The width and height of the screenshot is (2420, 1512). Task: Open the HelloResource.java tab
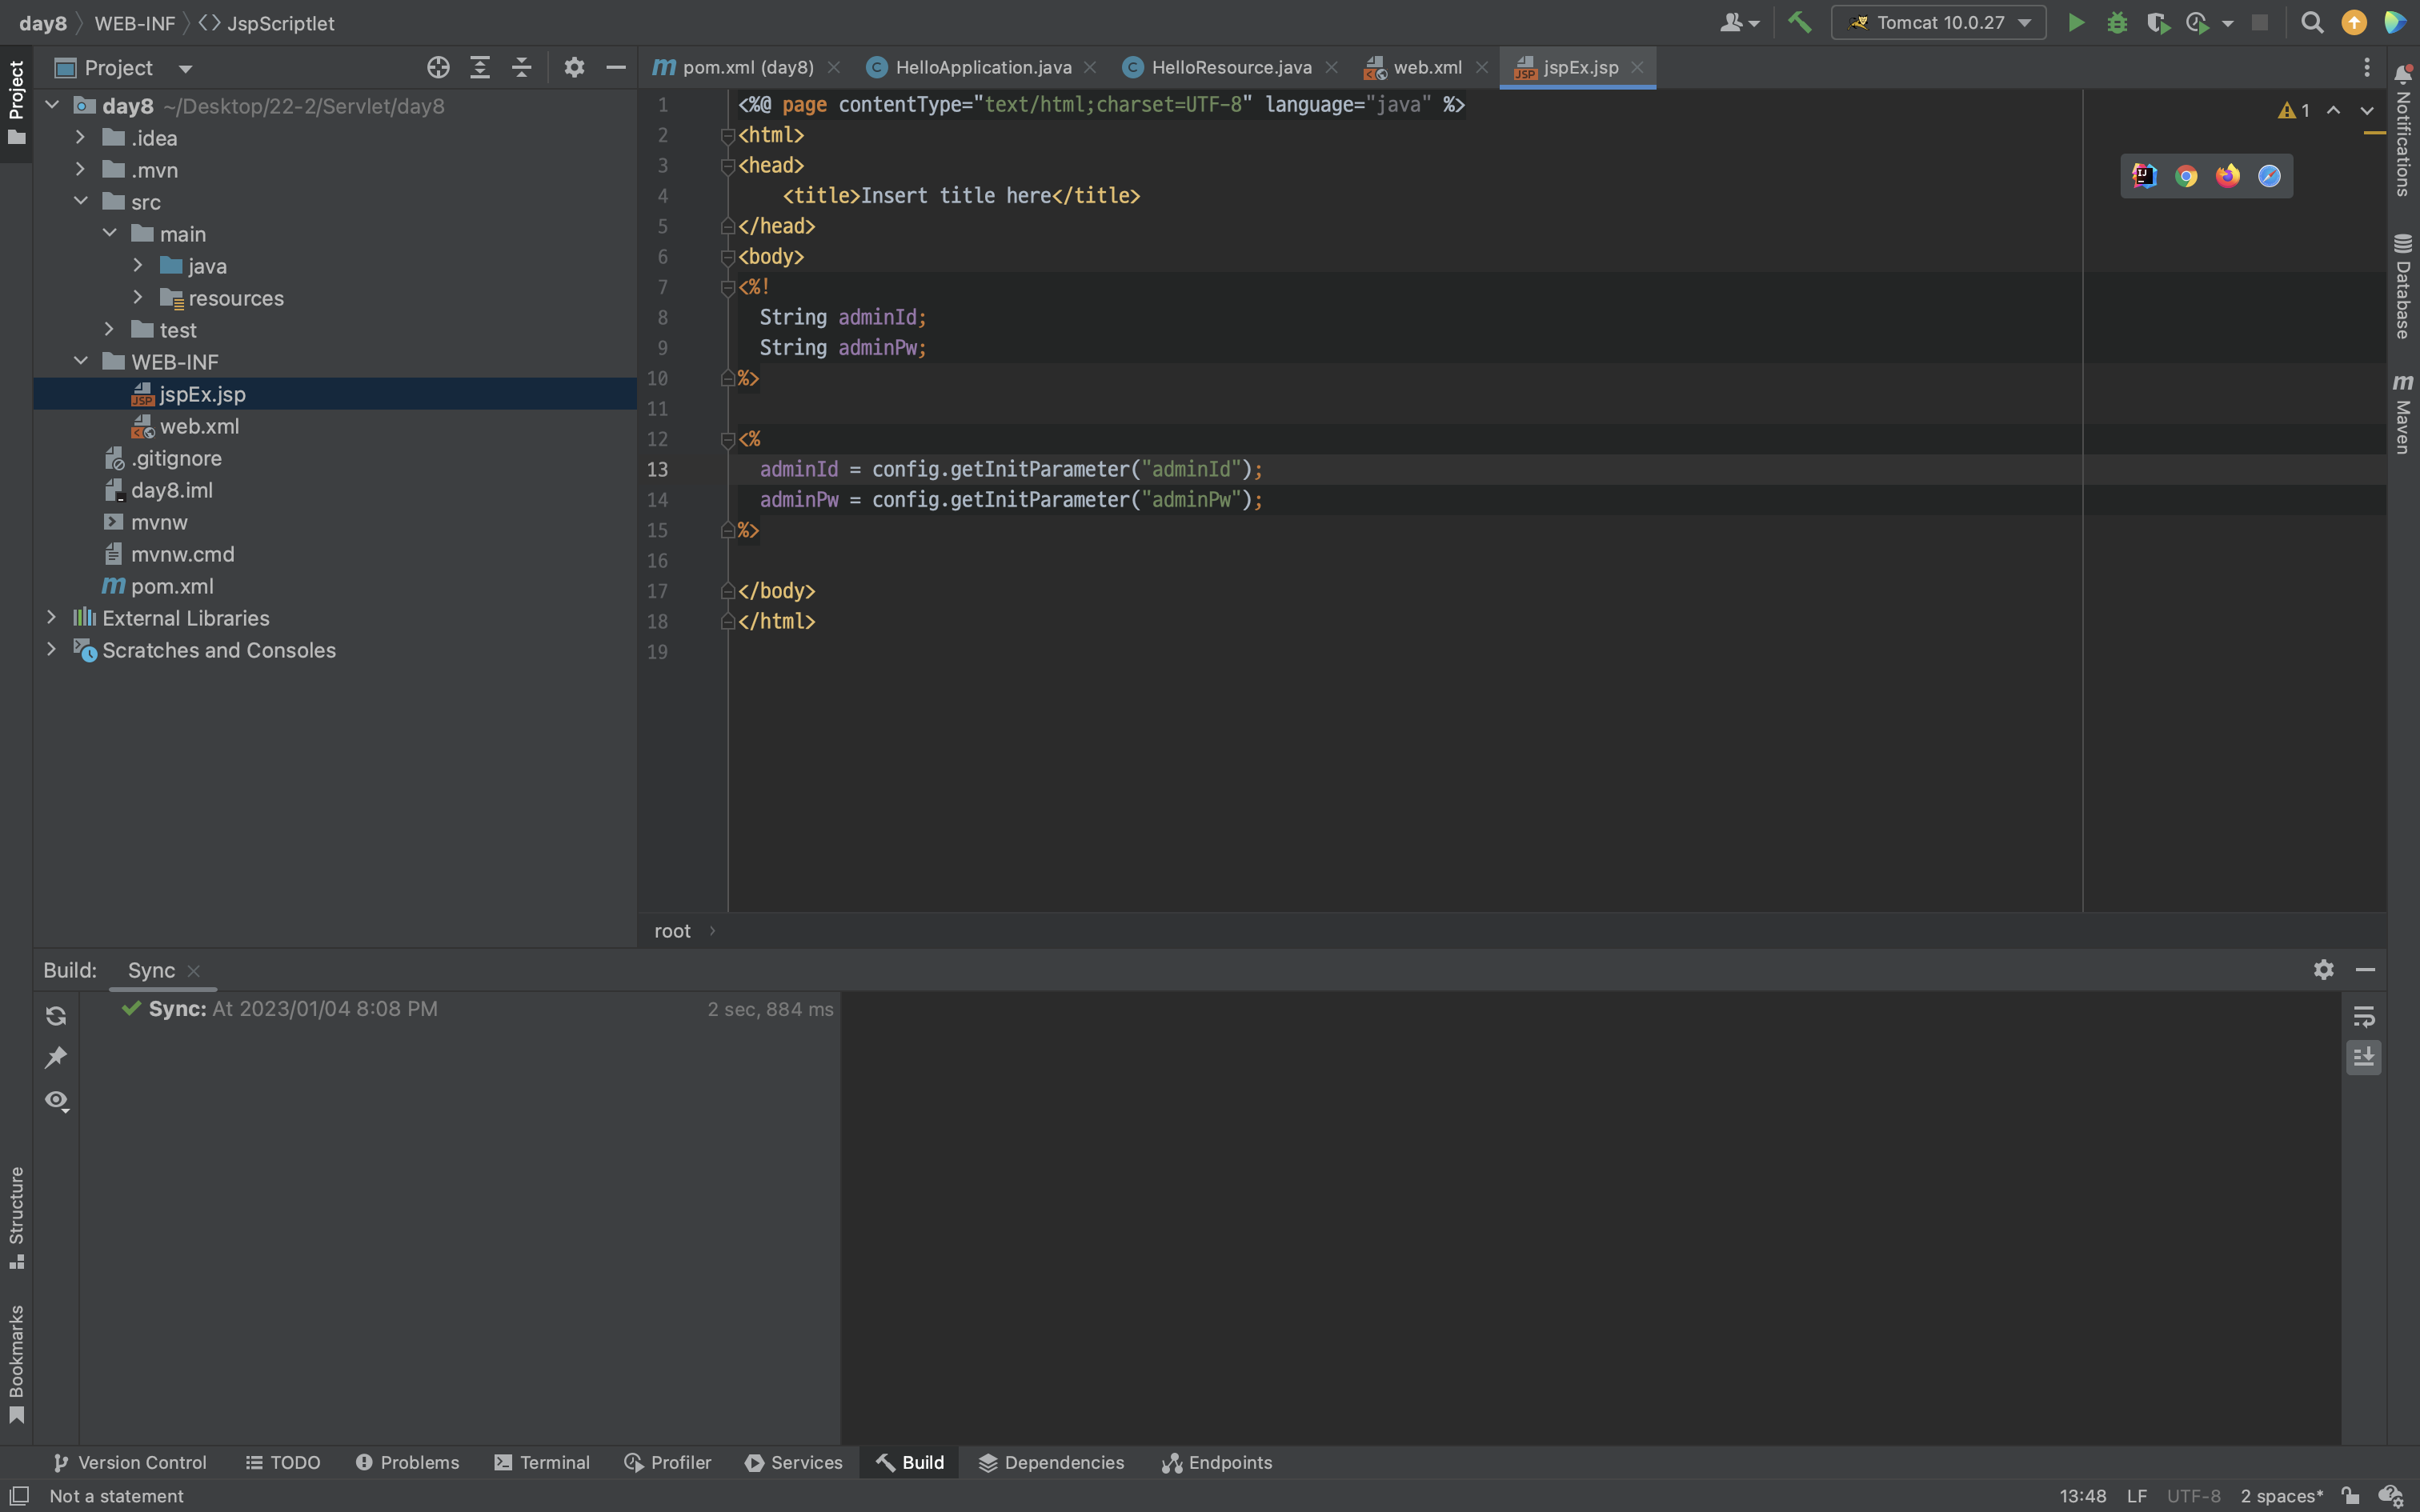click(x=1230, y=68)
